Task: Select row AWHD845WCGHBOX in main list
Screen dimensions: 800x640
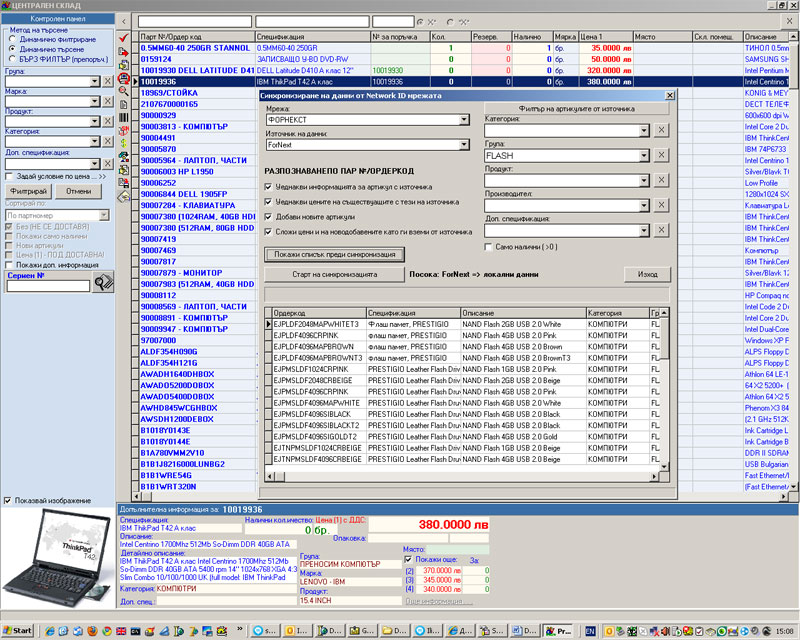Action: click(x=197, y=408)
